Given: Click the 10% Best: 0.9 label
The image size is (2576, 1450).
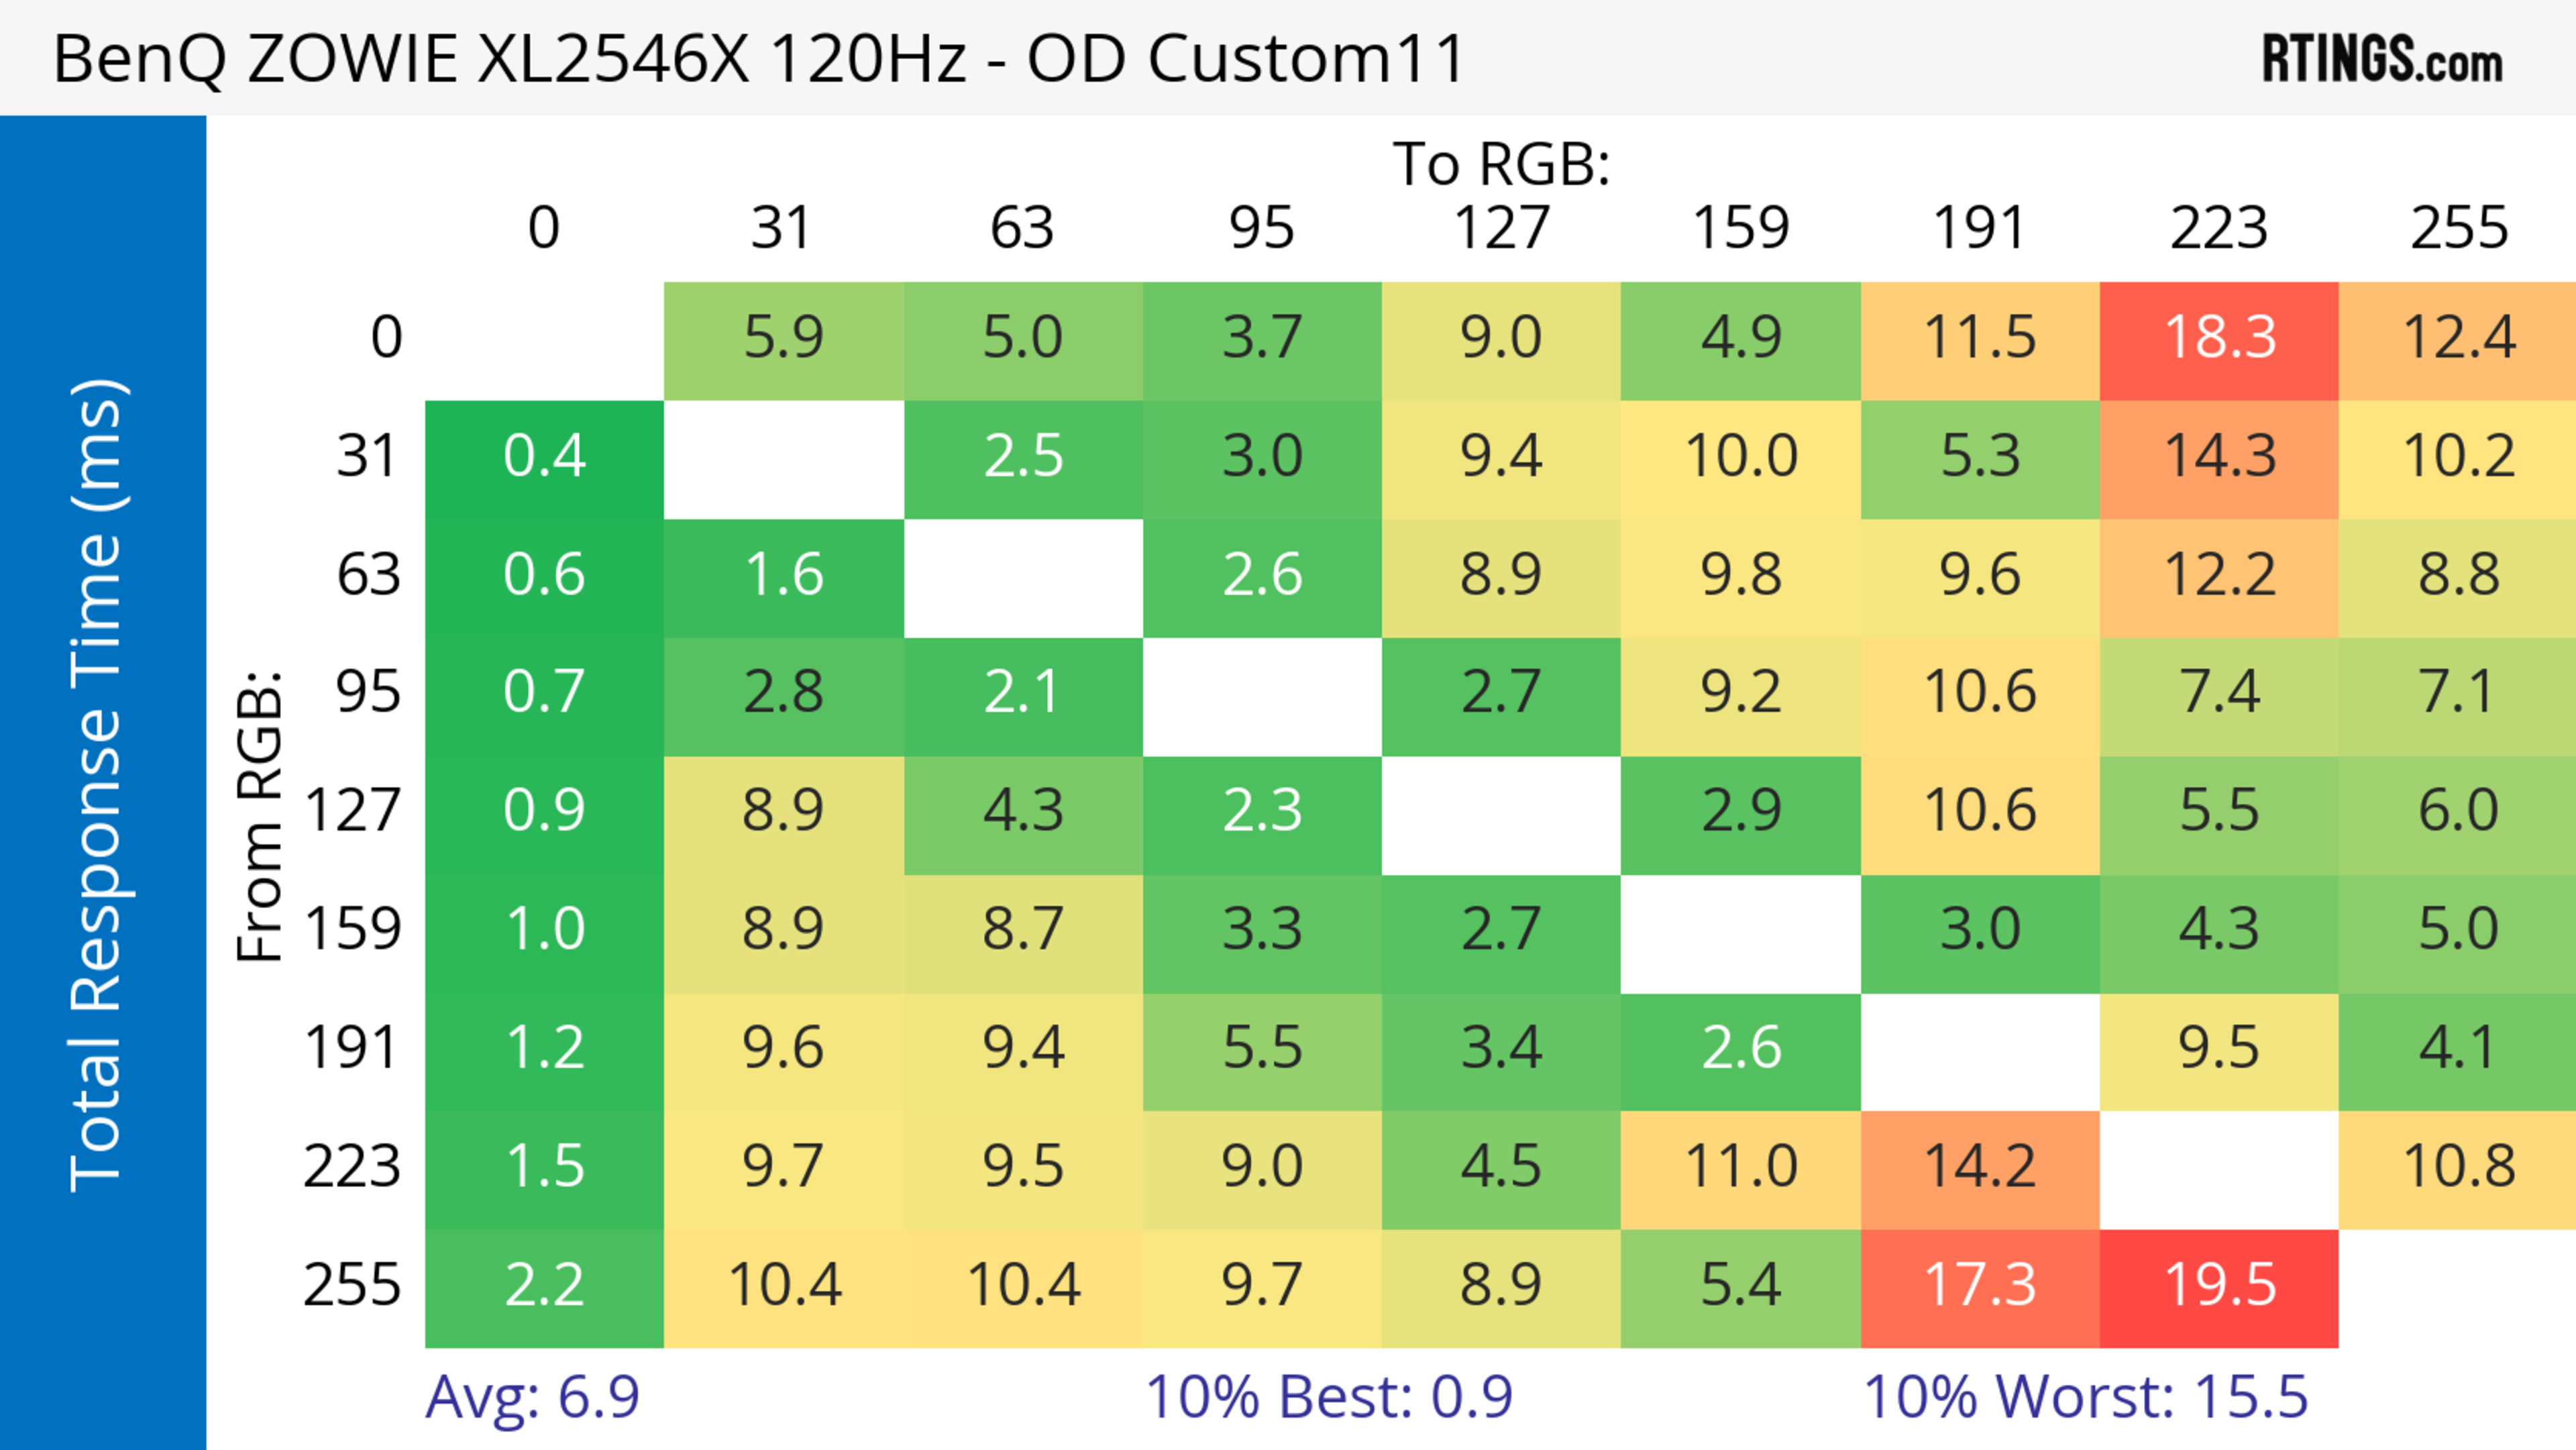Looking at the screenshot, I should click(x=1328, y=1397).
